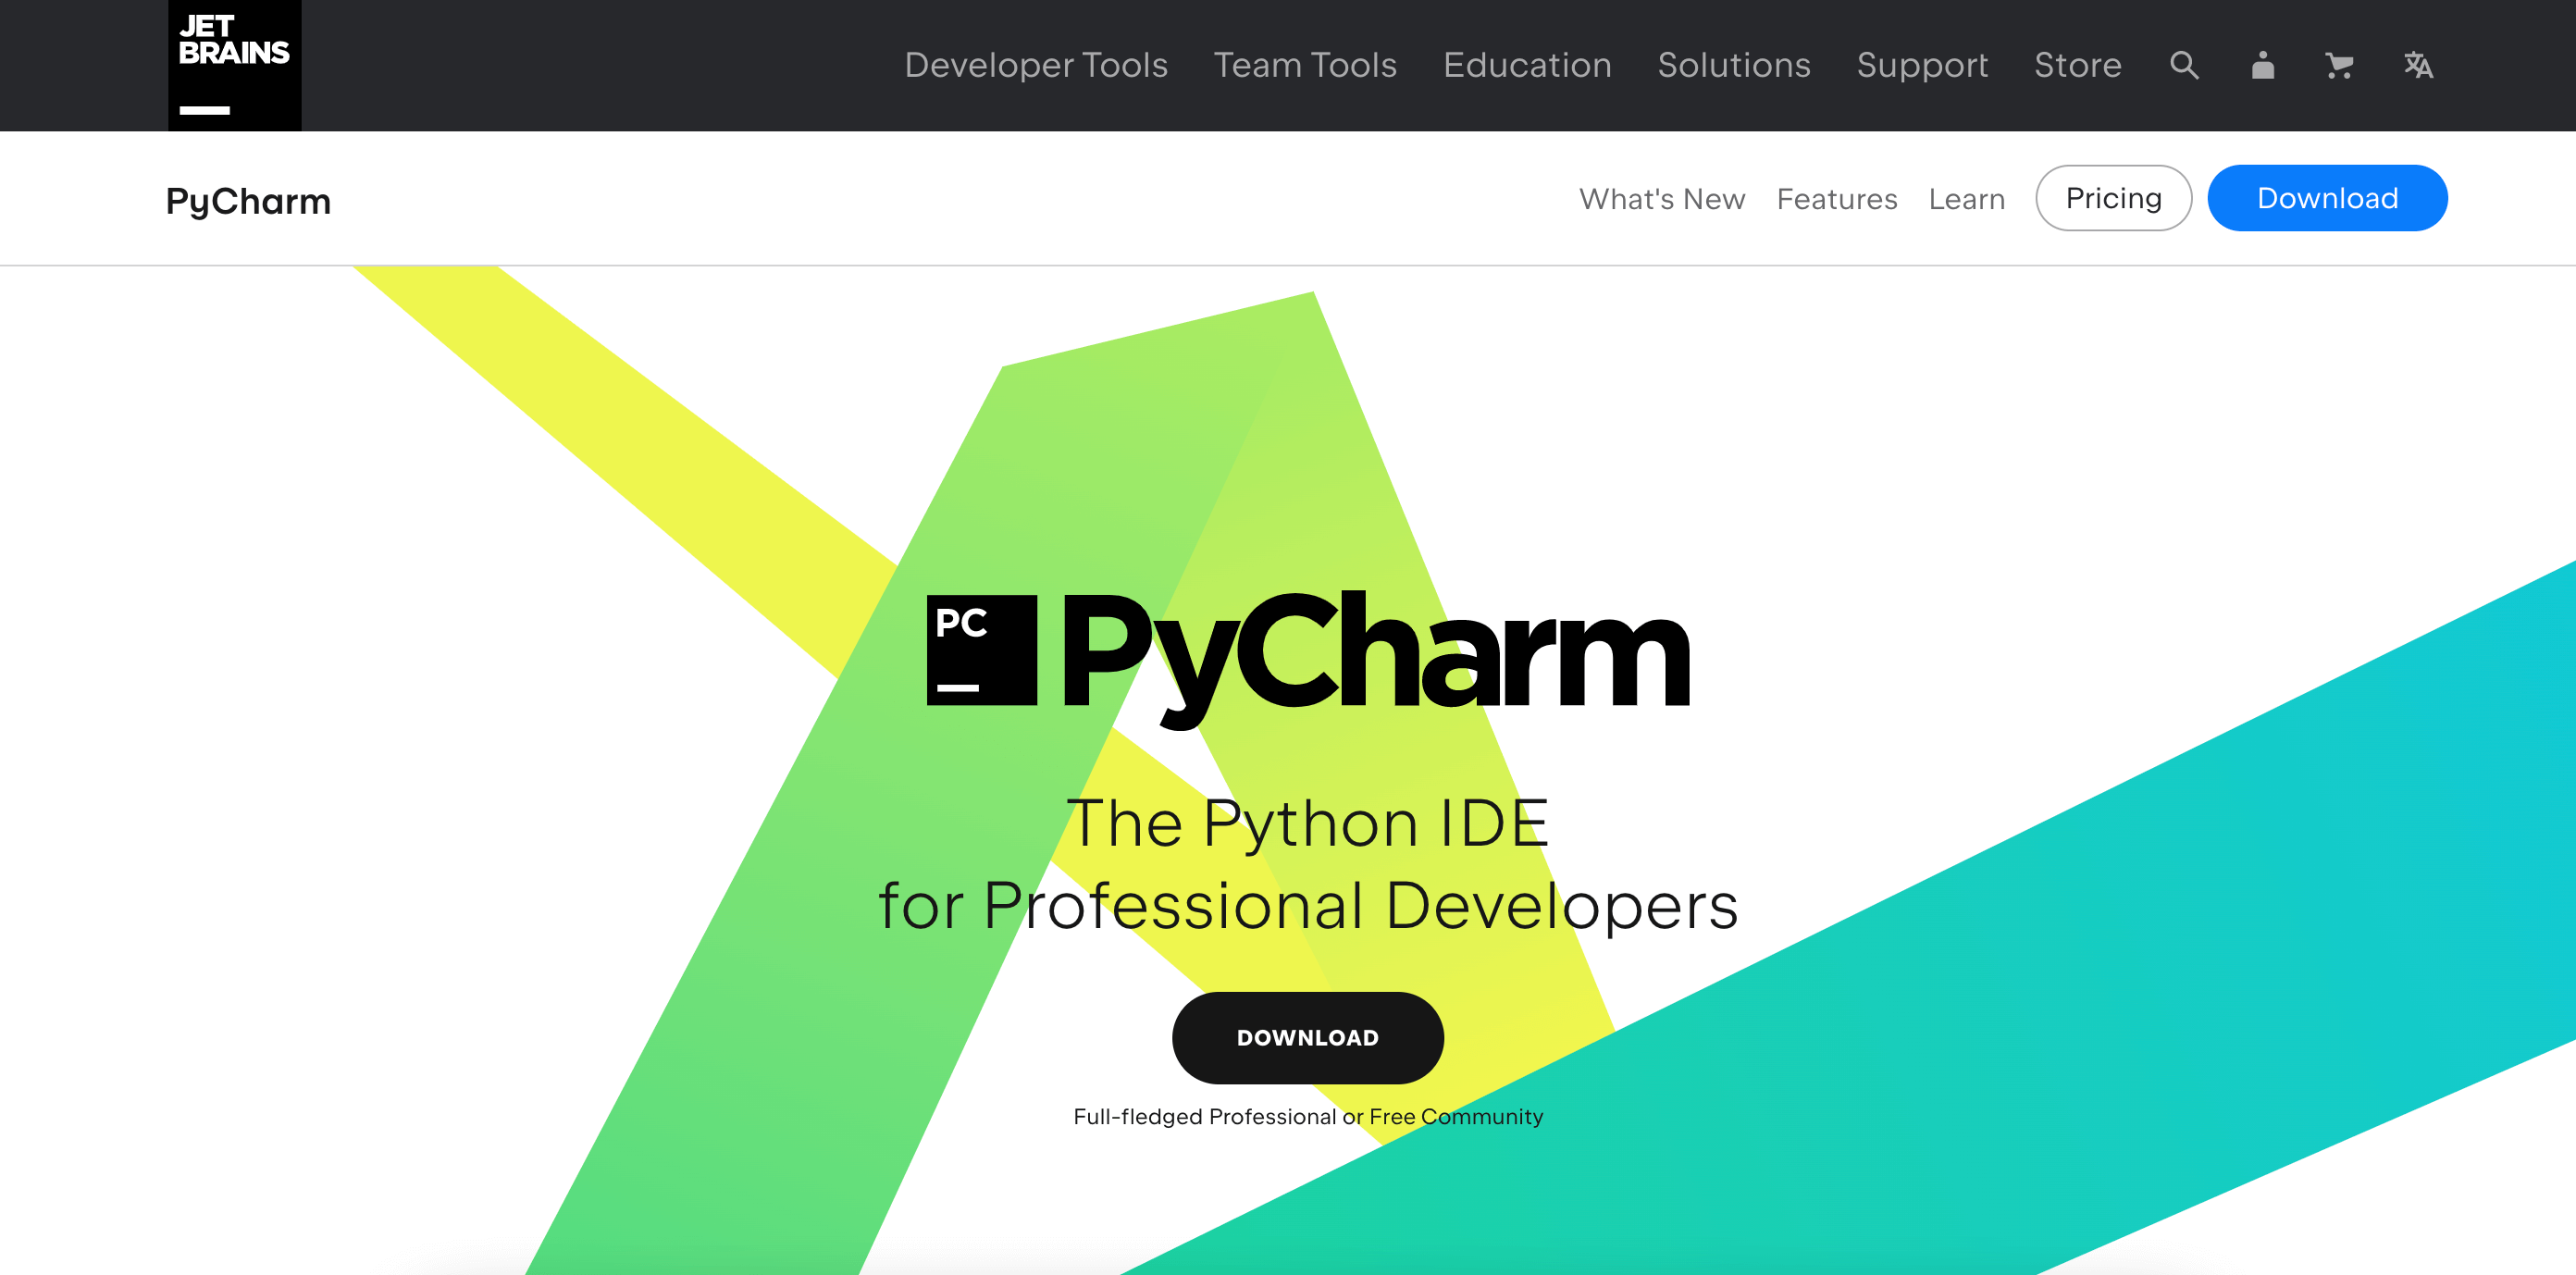Click the Pricing button
This screenshot has height=1275, width=2576.
[2114, 197]
